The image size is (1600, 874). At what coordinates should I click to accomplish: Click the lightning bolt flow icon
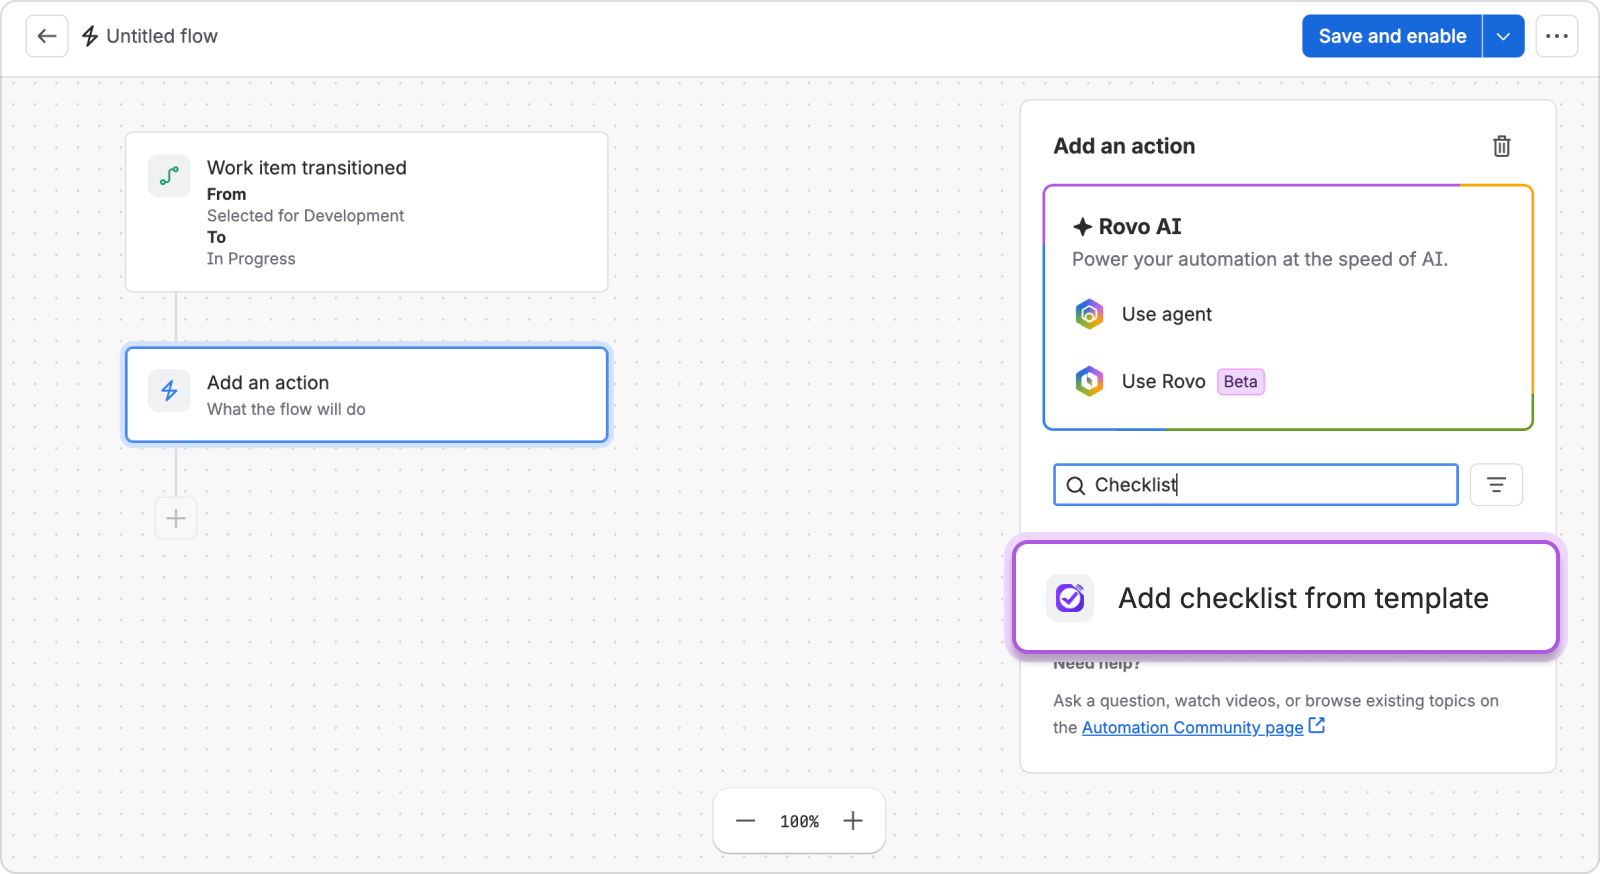[x=90, y=36]
